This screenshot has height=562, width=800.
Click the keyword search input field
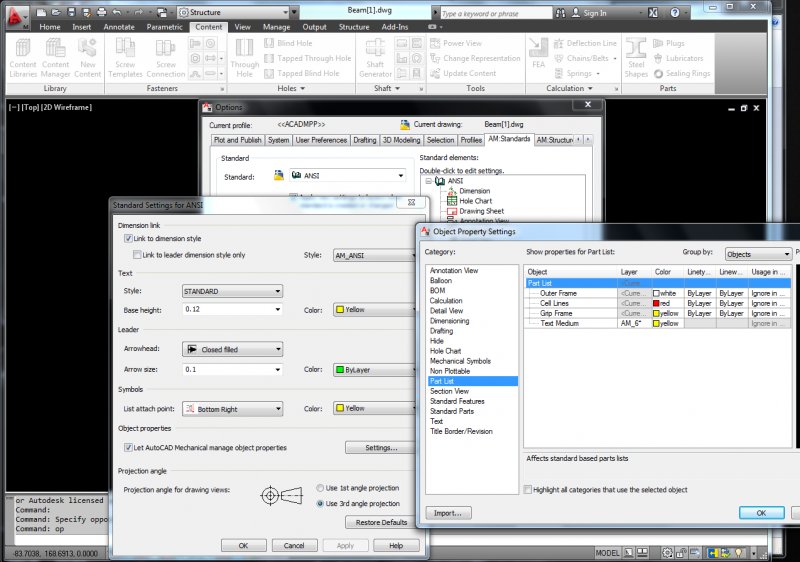495,13
